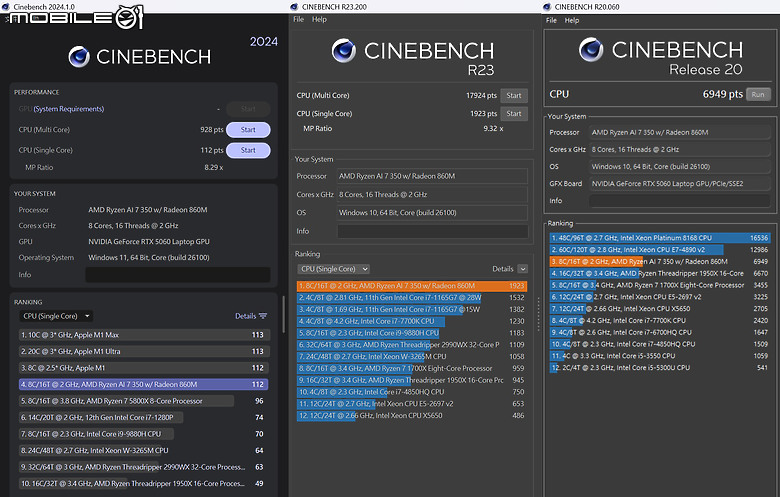Select Xeon E7-4890 v2 row in R20 ranking

point(660,250)
